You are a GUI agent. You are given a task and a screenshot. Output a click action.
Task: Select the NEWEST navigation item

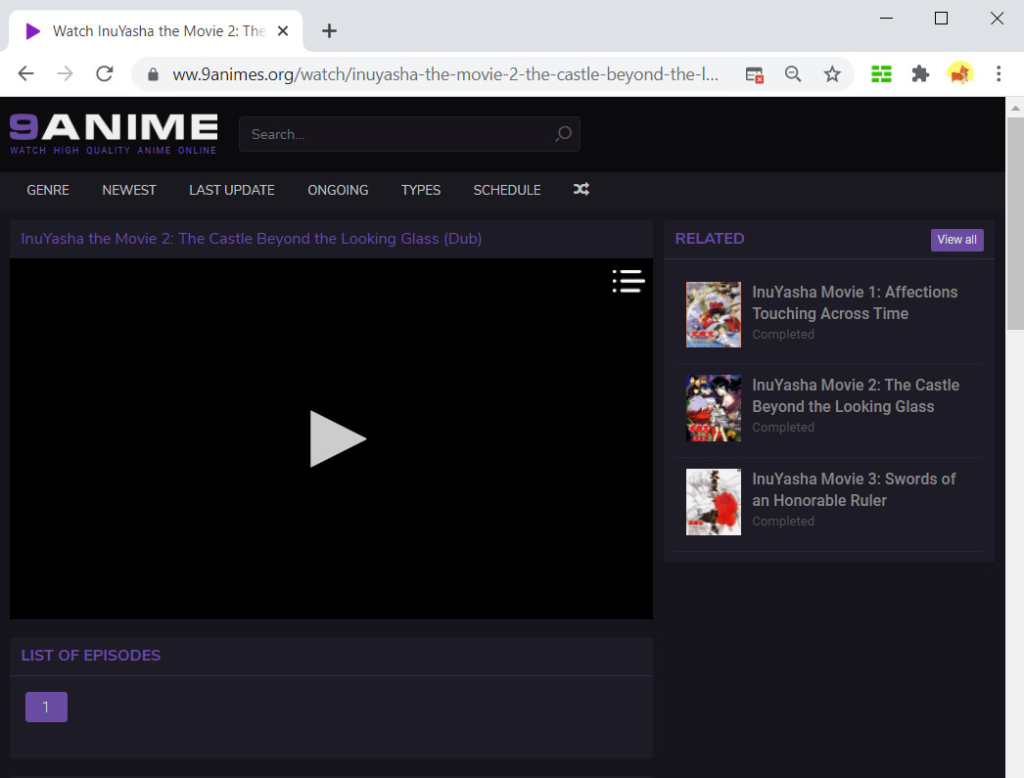pyautogui.click(x=129, y=189)
